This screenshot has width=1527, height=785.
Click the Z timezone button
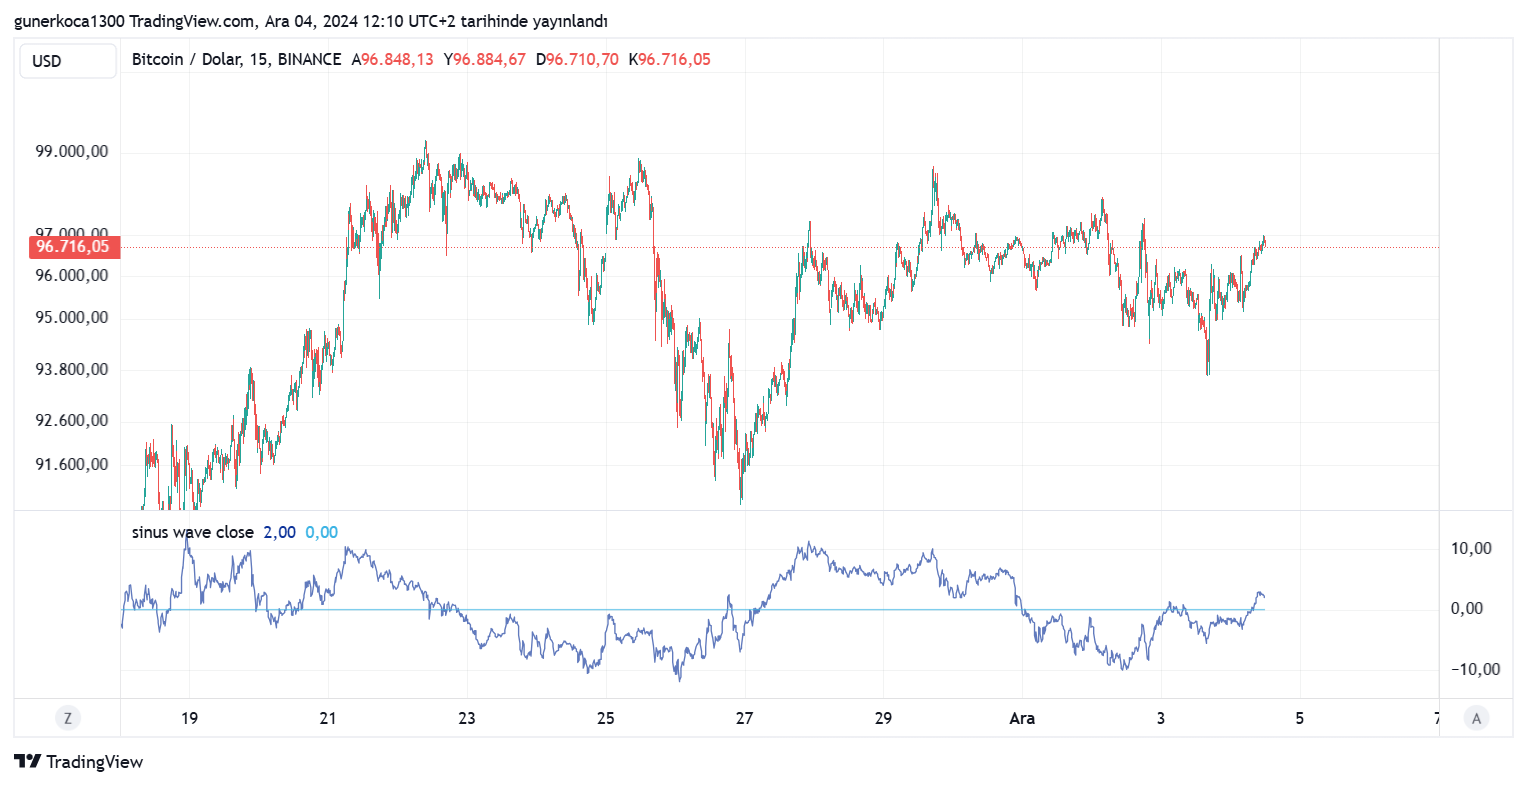coord(68,718)
